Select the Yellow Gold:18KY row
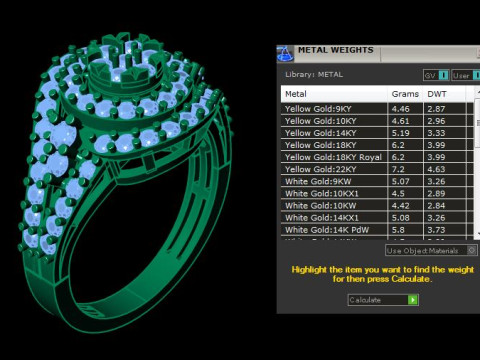480x360 pixels. click(377, 145)
